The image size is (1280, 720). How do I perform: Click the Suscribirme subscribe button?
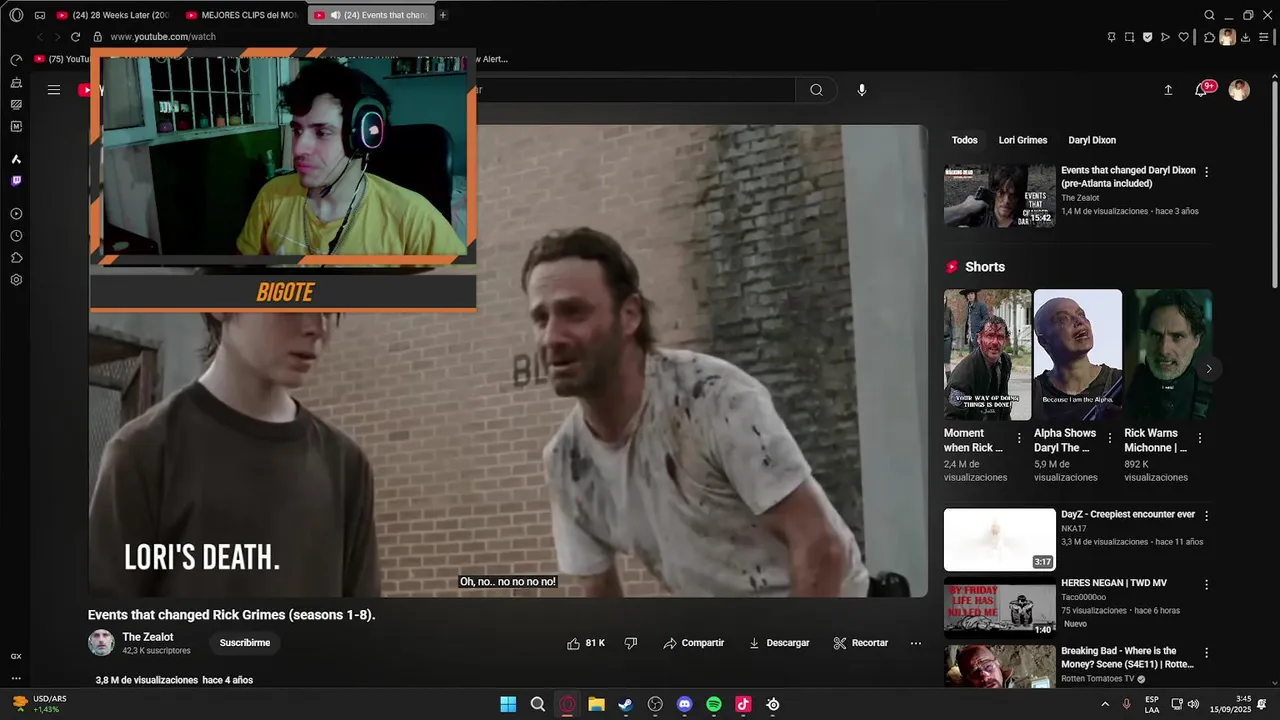(x=245, y=643)
